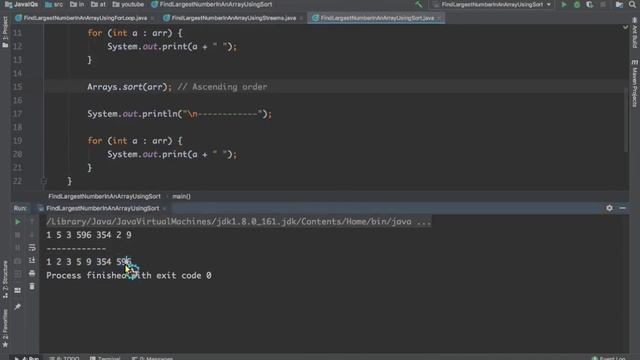Close the UsingForLoop.java editor tab

153,18
